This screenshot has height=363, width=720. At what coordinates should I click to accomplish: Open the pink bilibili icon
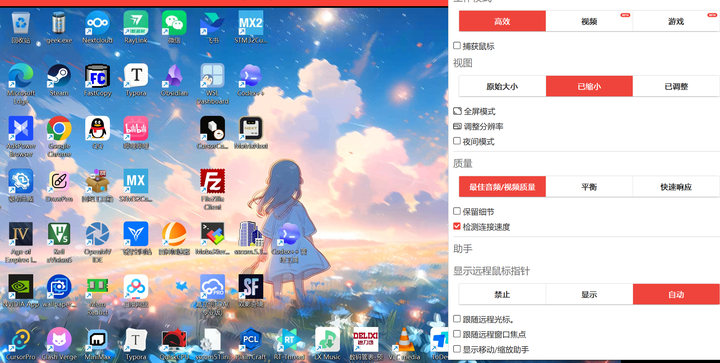[x=136, y=128]
